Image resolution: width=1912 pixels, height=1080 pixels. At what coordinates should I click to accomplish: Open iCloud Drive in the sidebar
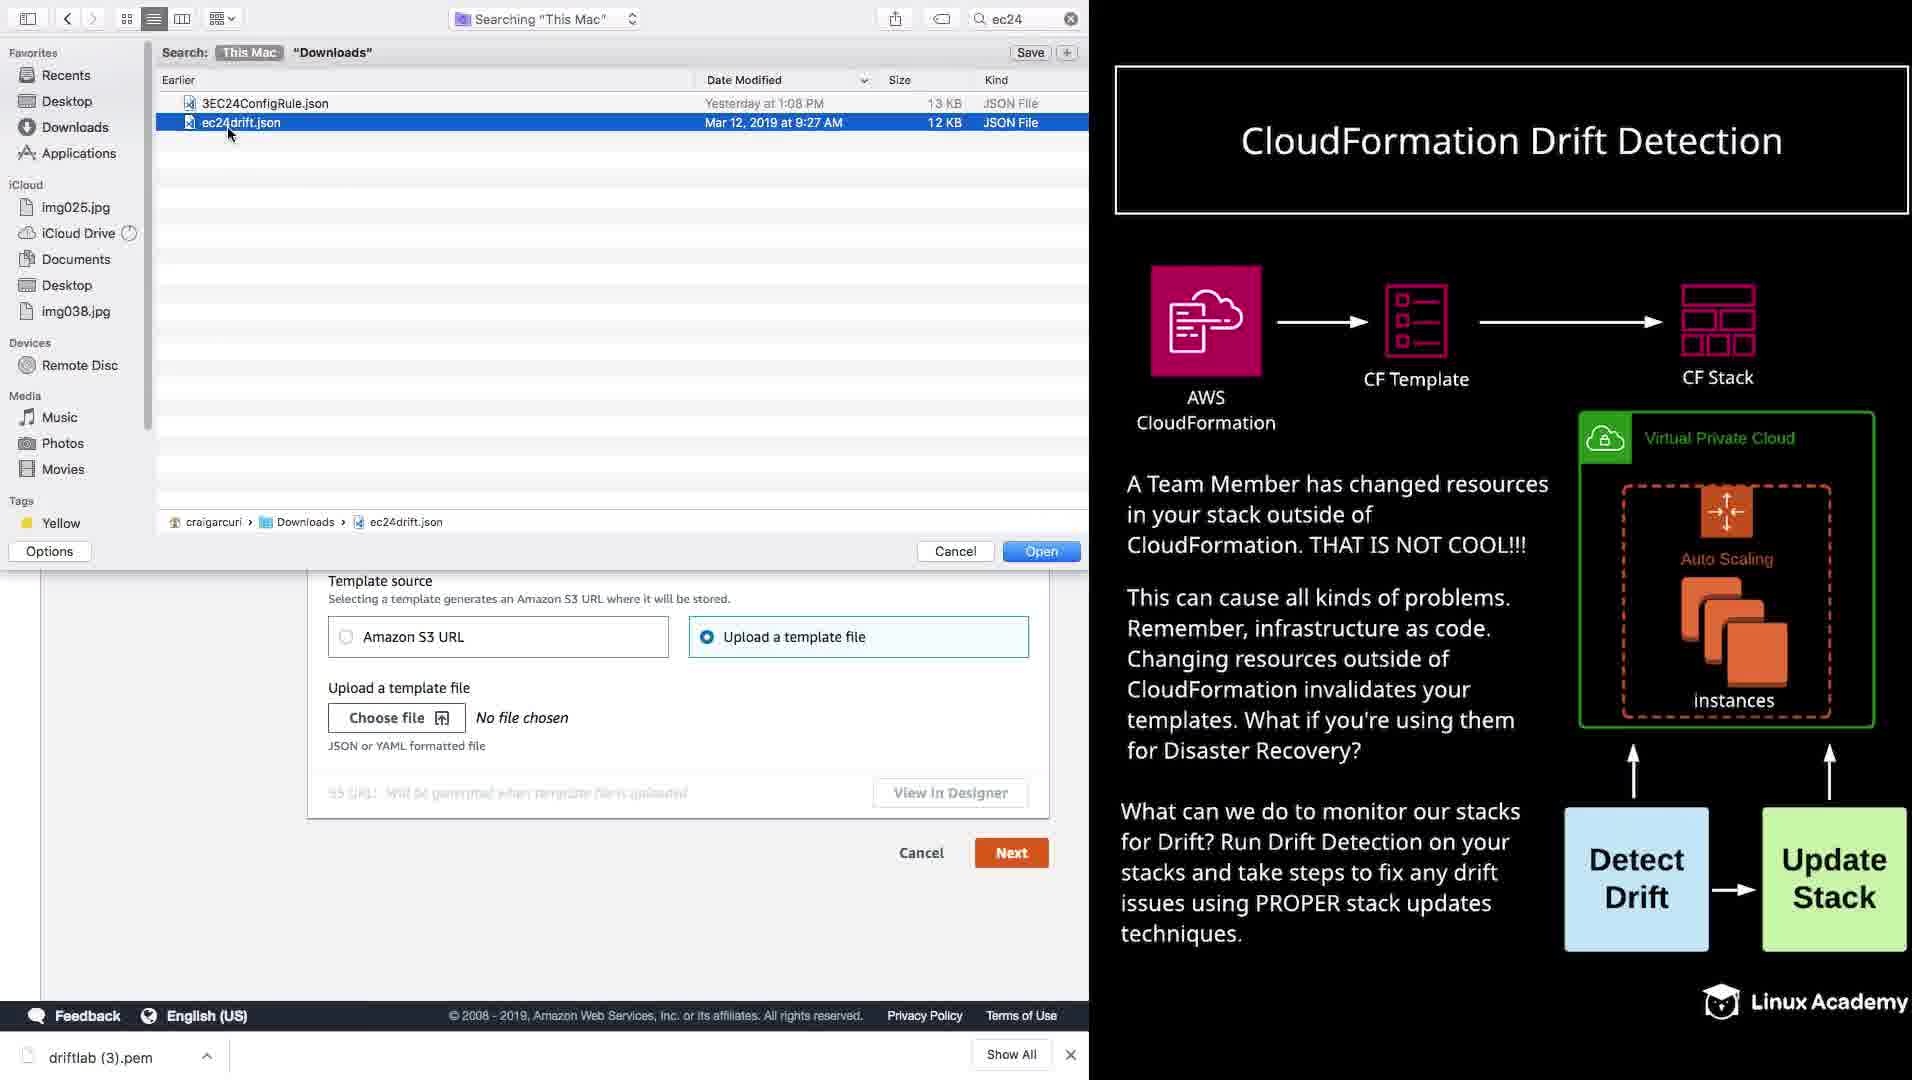coord(79,233)
